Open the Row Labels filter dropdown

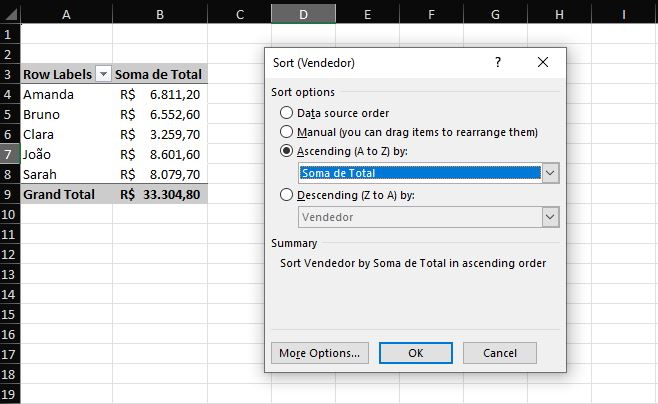(x=102, y=75)
